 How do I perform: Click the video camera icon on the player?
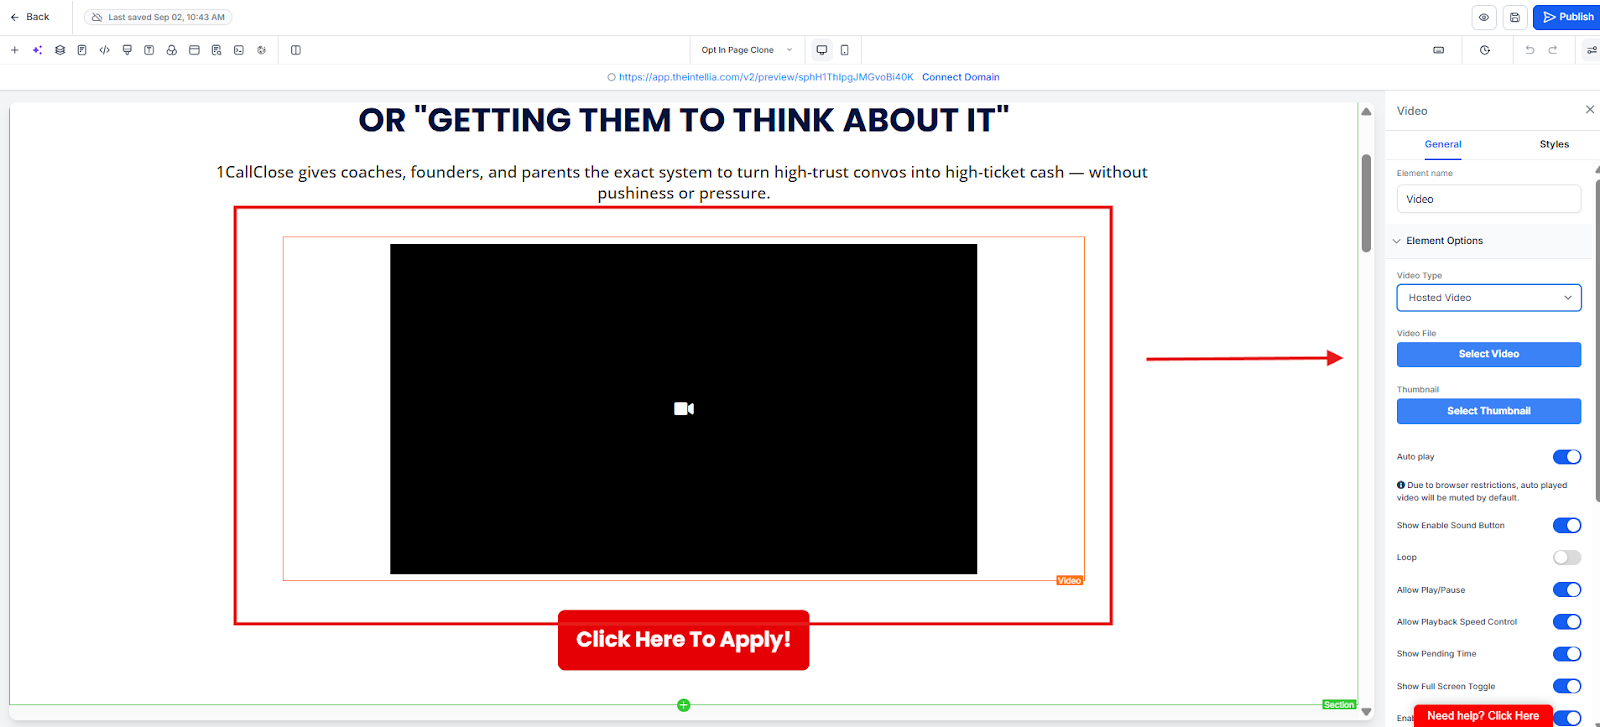[x=684, y=409]
